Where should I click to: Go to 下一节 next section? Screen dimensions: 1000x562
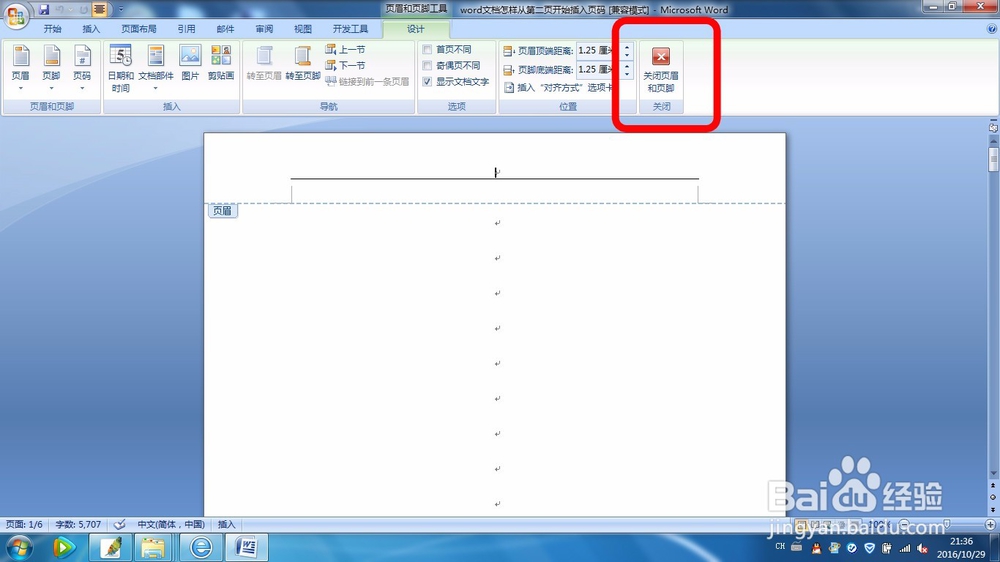coord(345,65)
